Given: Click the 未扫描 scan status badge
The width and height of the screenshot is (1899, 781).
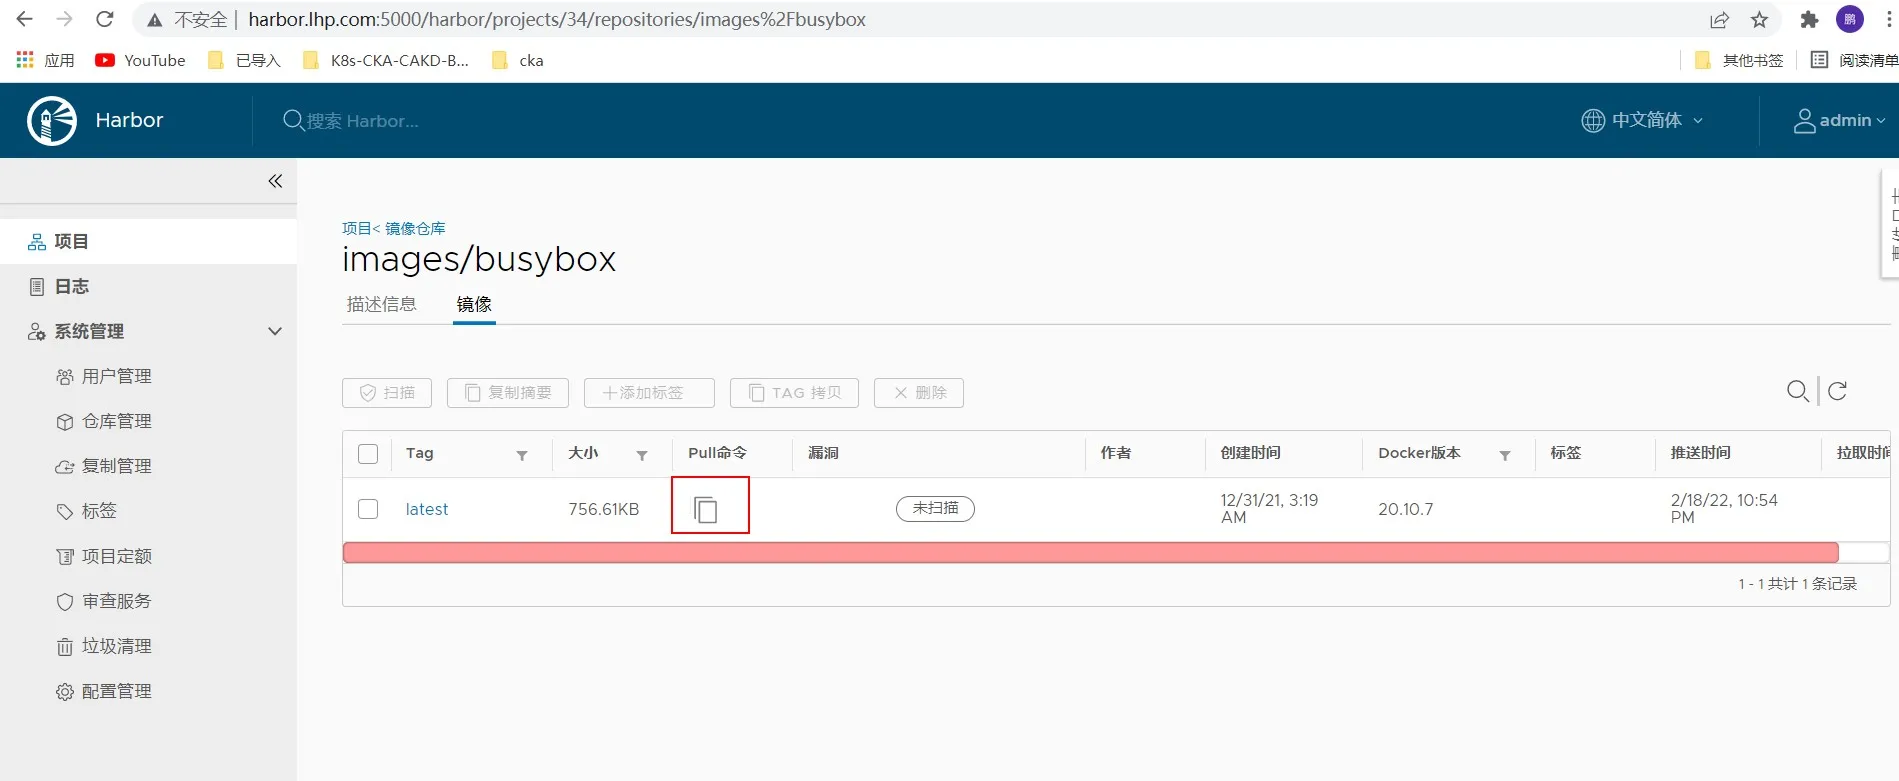Looking at the screenshot, I should [935, 508].
